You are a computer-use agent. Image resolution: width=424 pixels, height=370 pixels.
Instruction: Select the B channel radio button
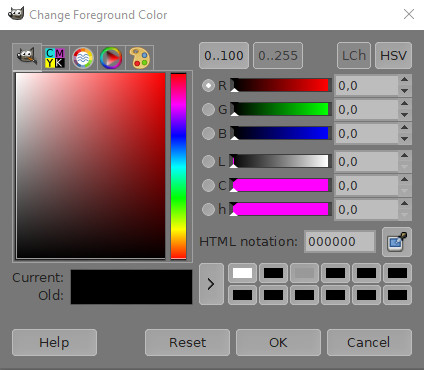click(208, 134)
